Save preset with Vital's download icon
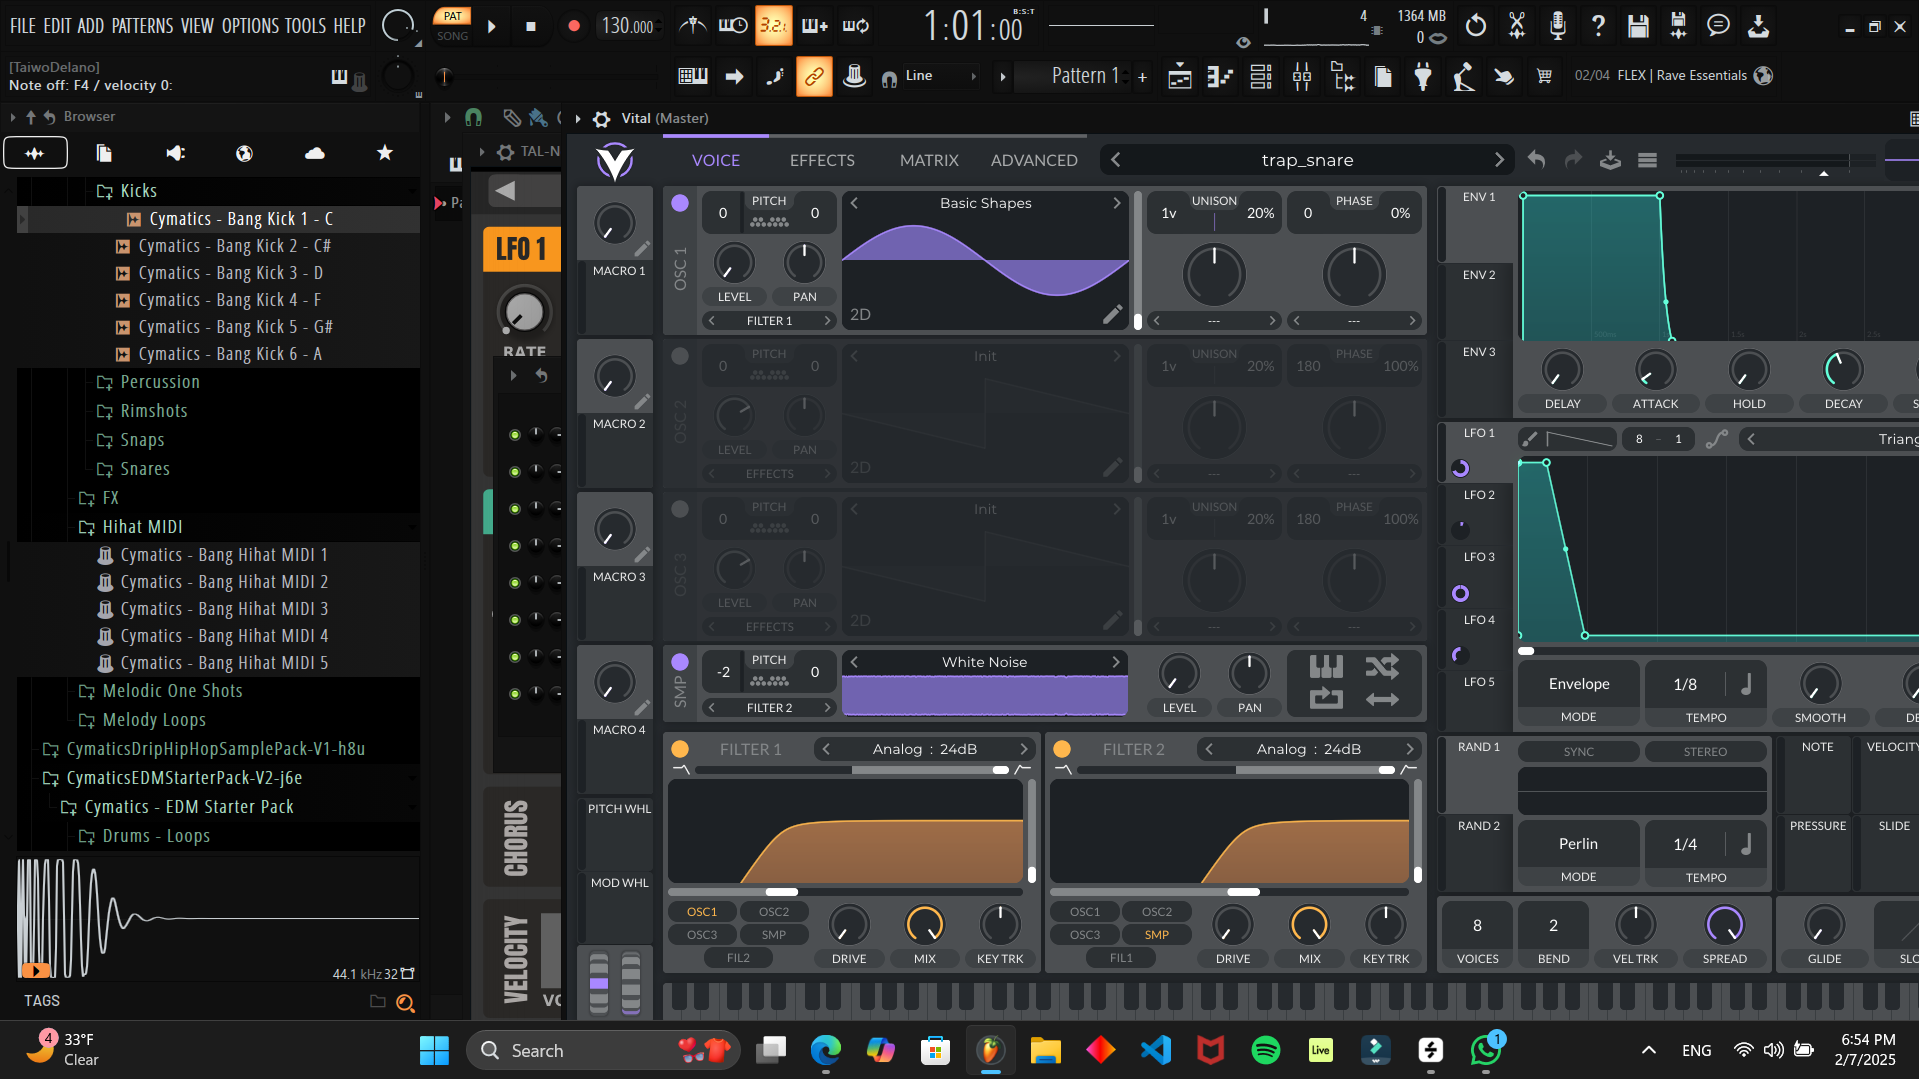Viewport: 1919px width, 1079px height. 1610,160
